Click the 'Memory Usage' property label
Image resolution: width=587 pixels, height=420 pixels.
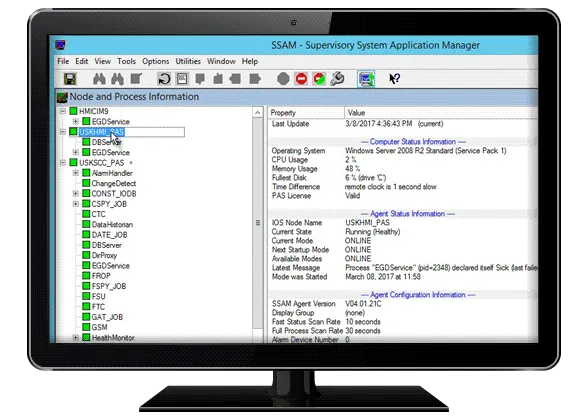pyautogui.click(x=295, y=169)
